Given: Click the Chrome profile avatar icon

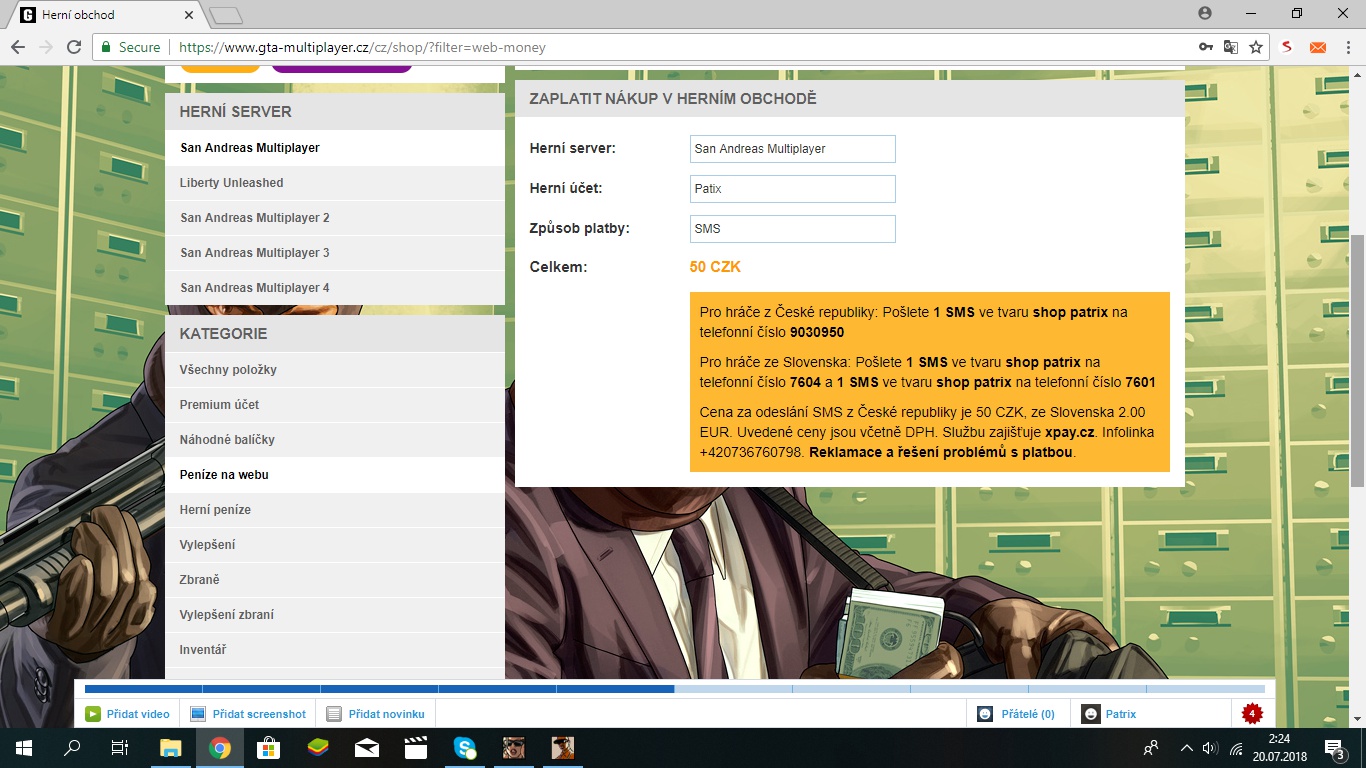Looking at the screenshot, I should (x=1205, y=13).
